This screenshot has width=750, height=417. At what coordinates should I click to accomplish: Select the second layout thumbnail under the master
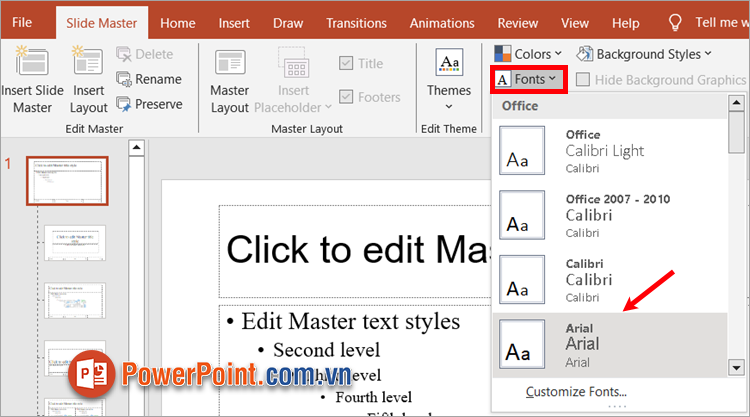point(75,300)
